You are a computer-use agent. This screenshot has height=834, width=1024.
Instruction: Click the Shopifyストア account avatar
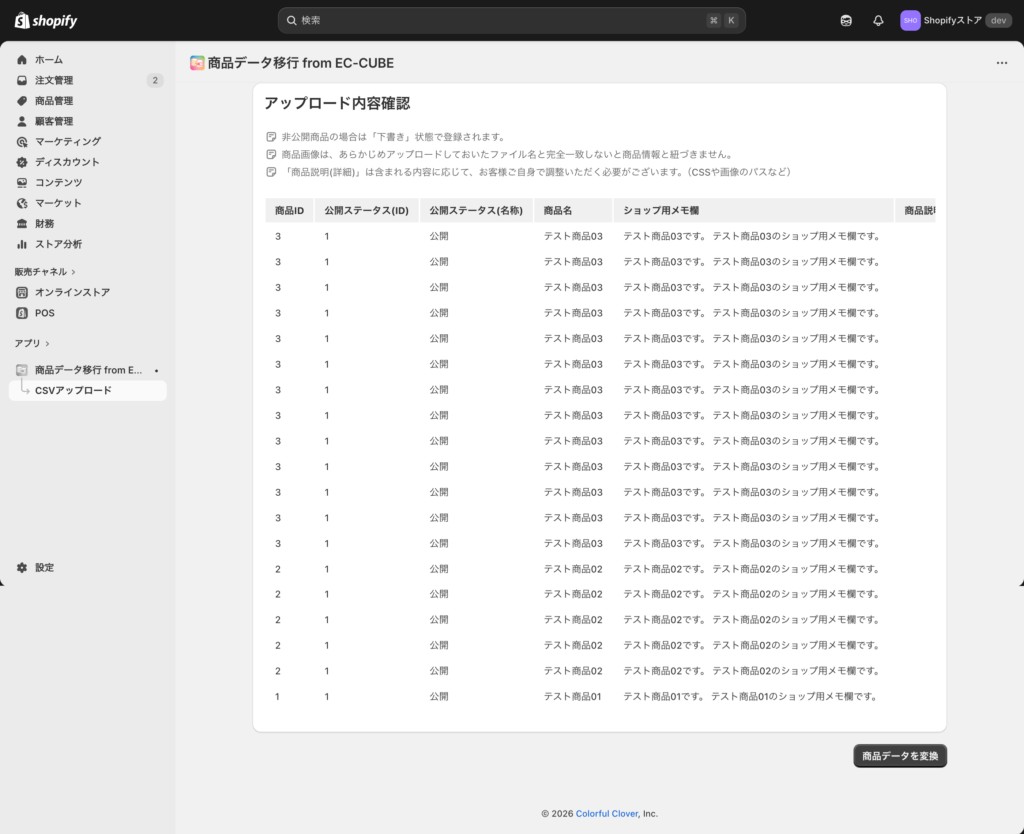(910, 21)
